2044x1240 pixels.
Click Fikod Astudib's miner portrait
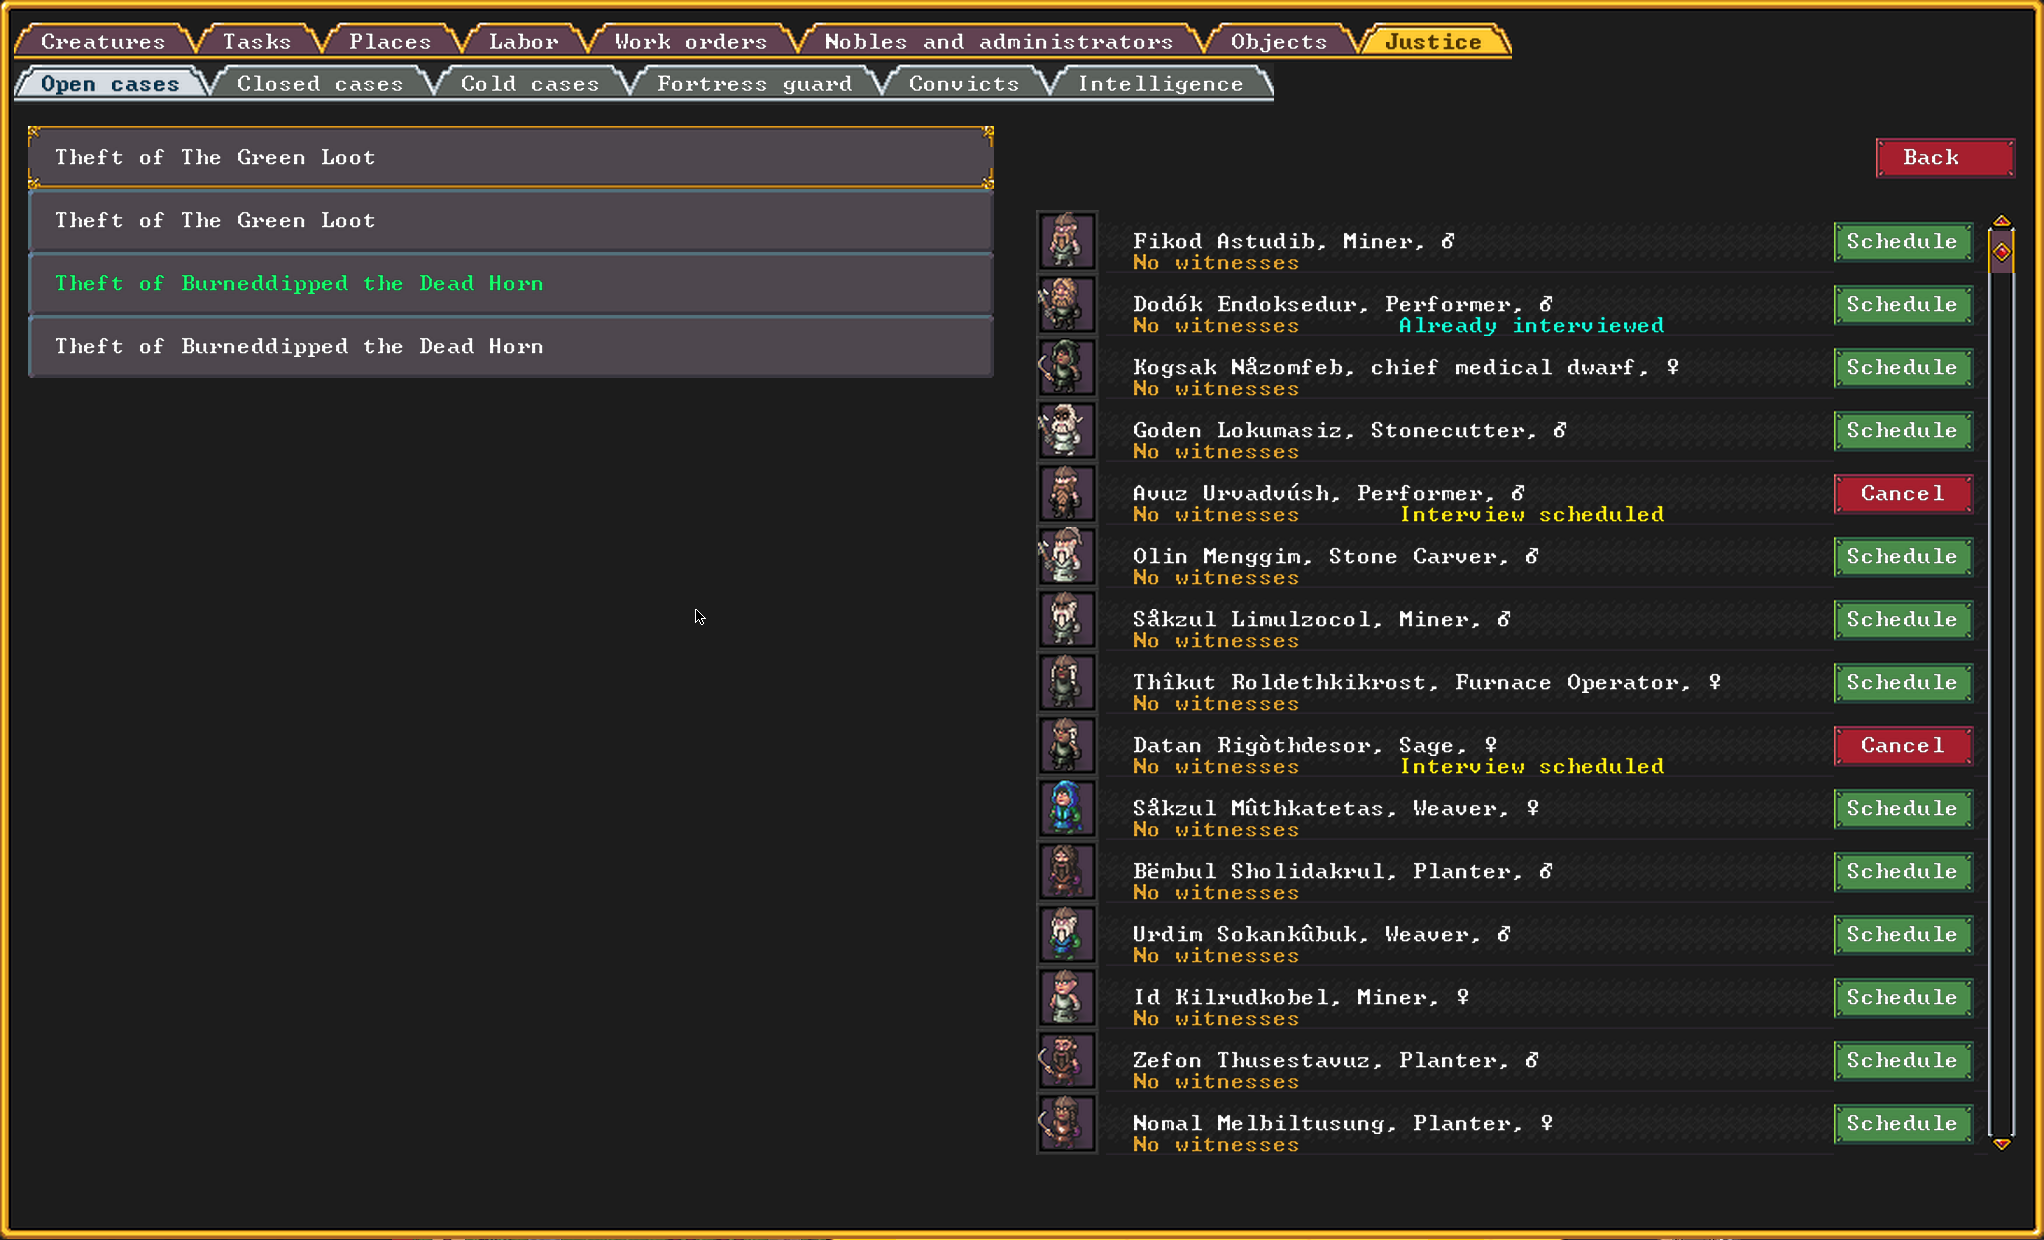(x=1066, y=241)
